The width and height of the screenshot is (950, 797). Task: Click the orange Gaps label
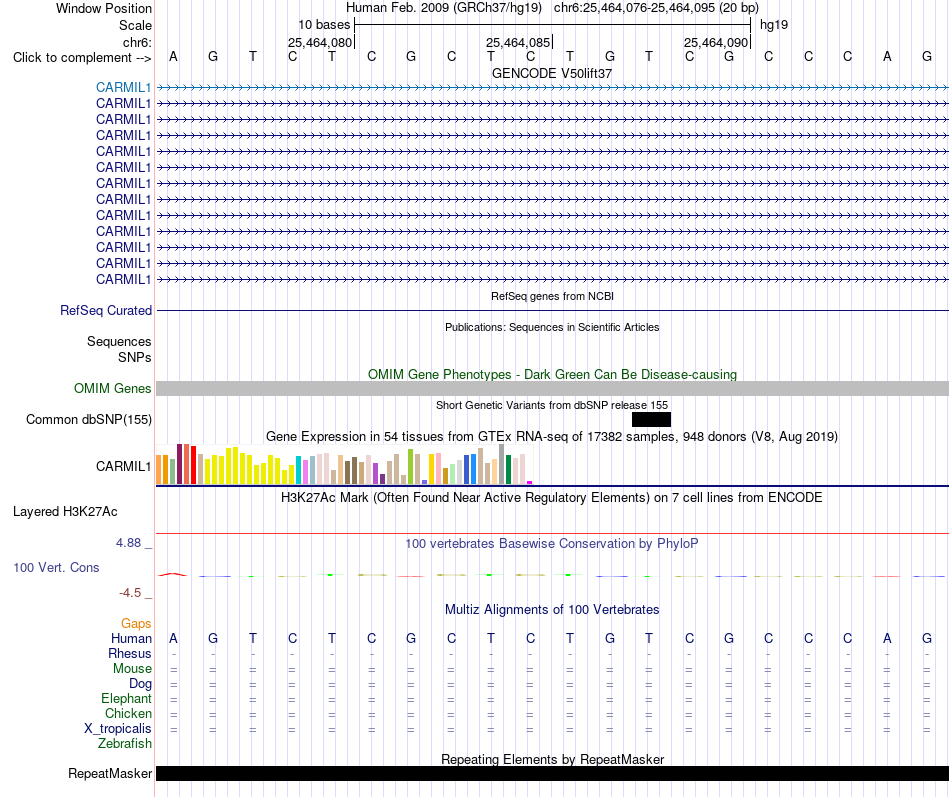tap(136, 623)
